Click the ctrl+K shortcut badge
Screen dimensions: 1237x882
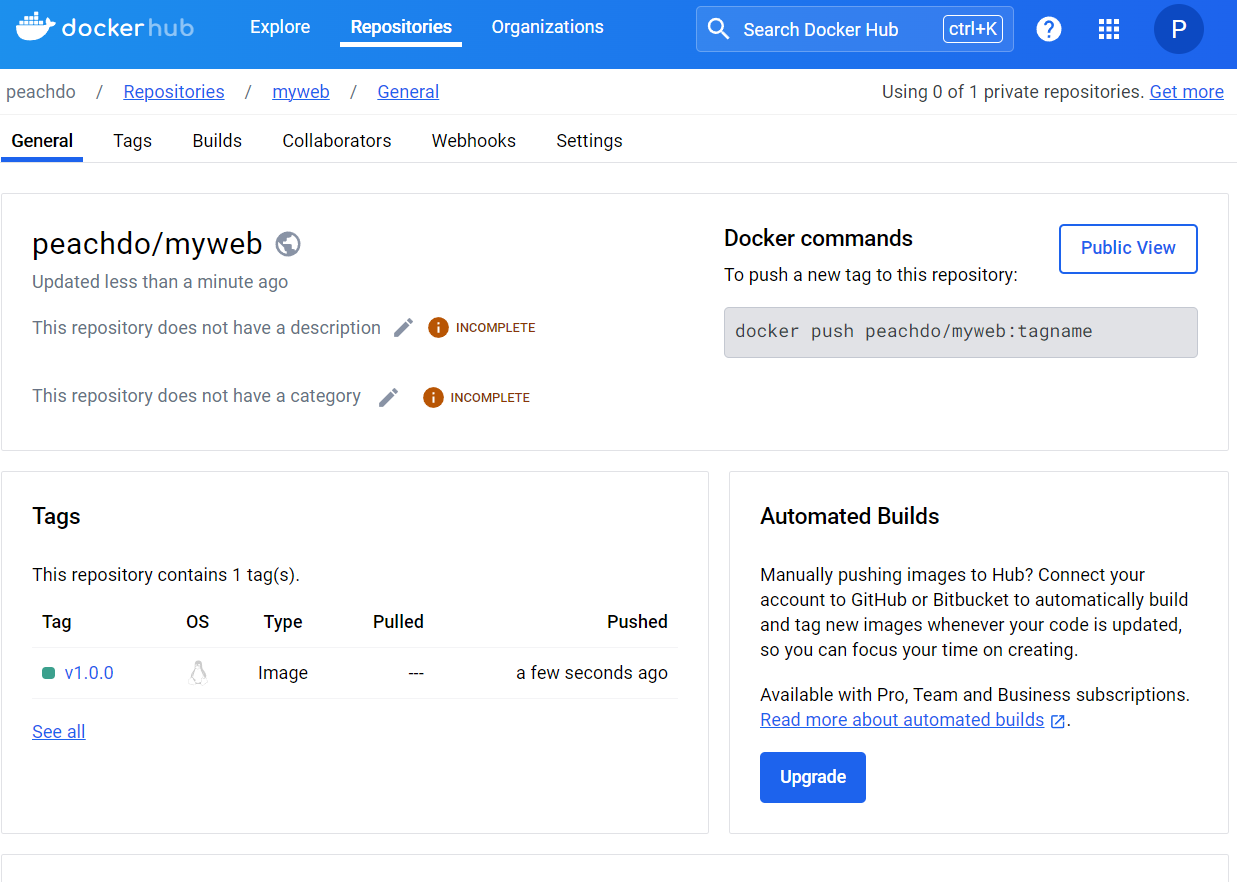[x=973, y=29]
